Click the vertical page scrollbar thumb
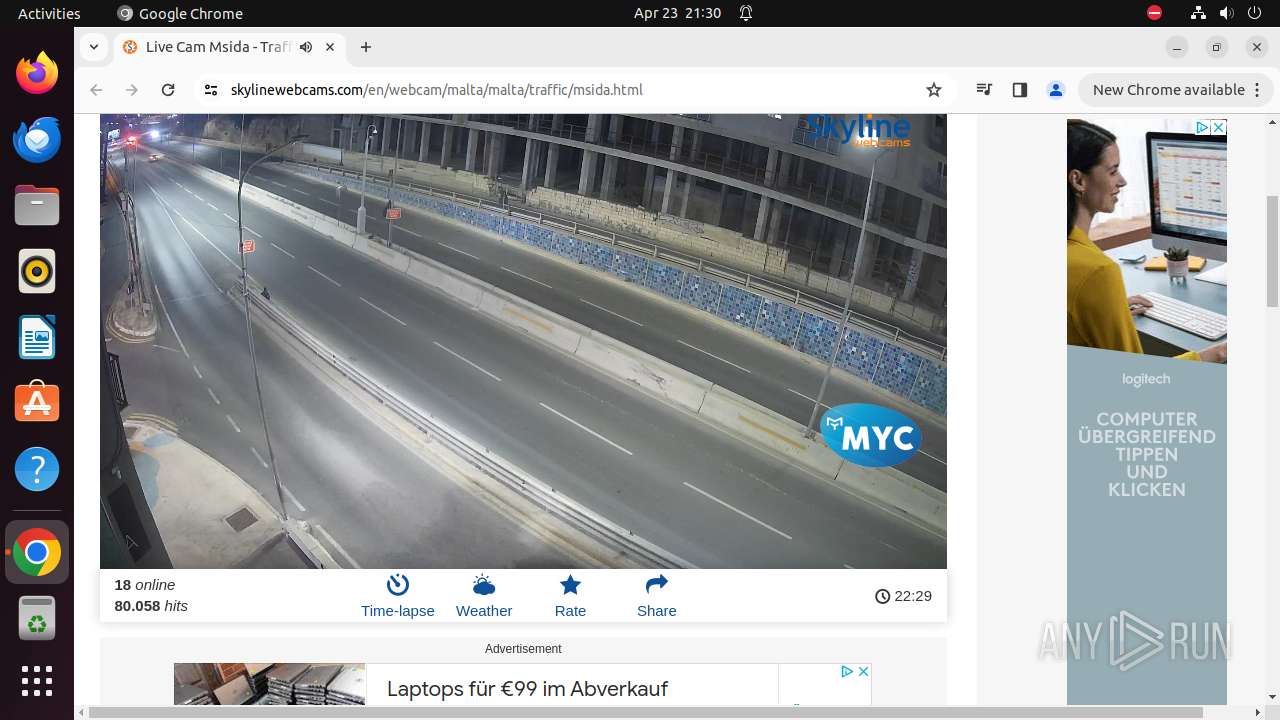 [1272, 250]
